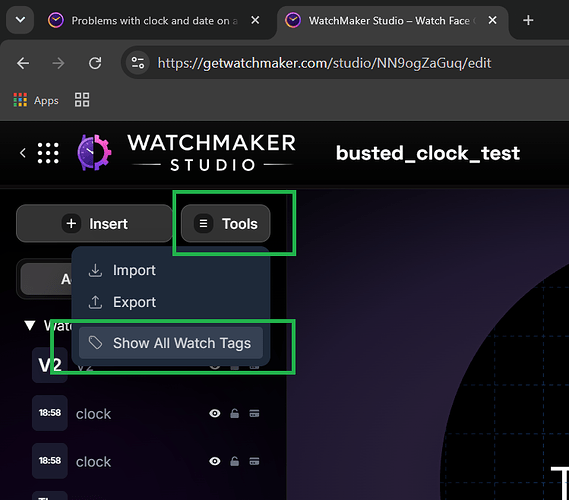This screenshot has height=500, width=569.
Task: Open the site information icon
Action: (138, 63)
